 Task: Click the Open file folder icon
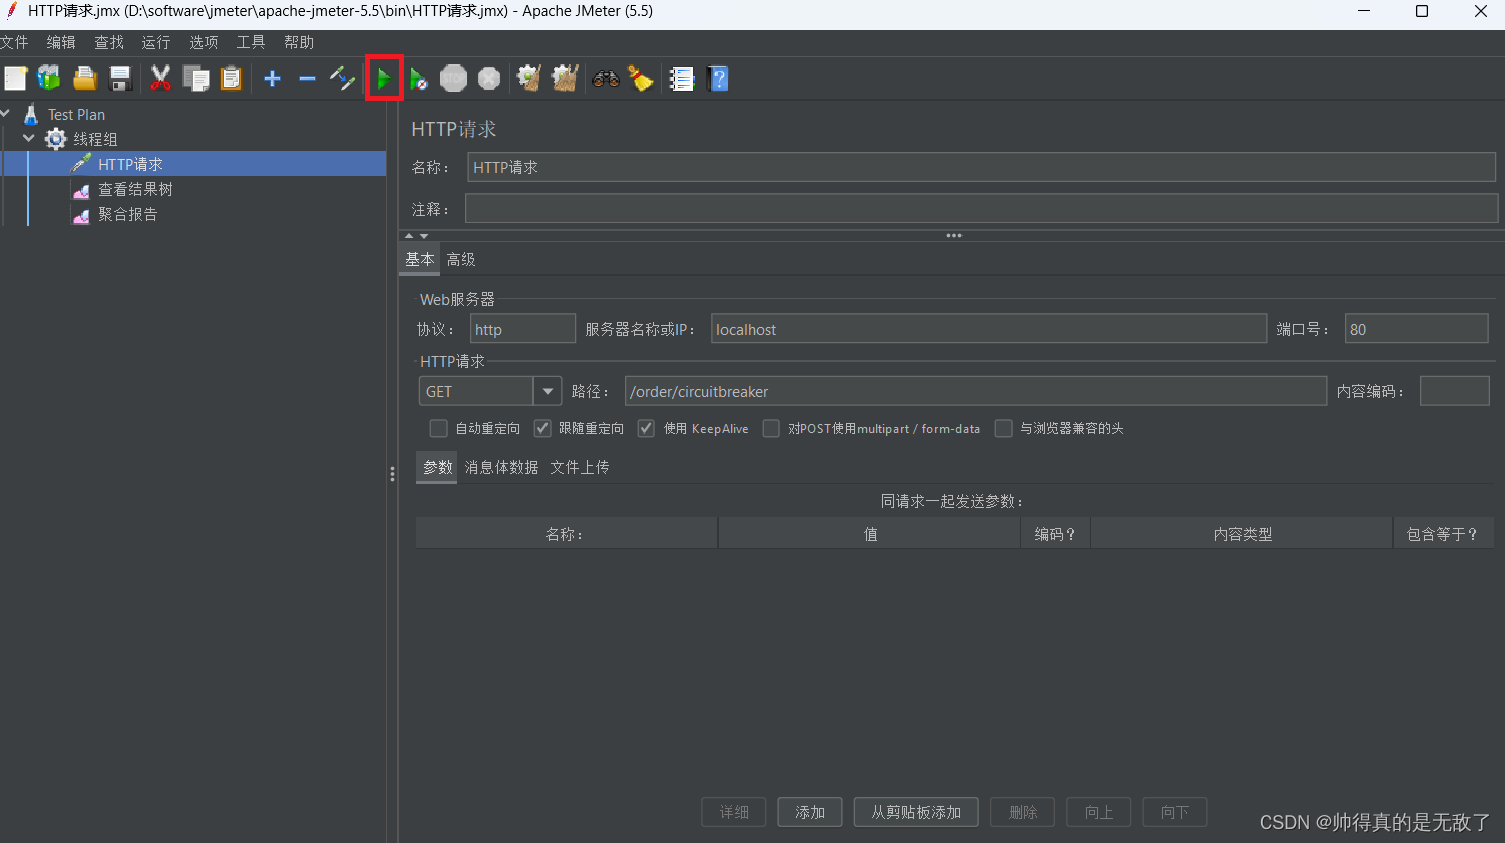click(x=85, y=78)
